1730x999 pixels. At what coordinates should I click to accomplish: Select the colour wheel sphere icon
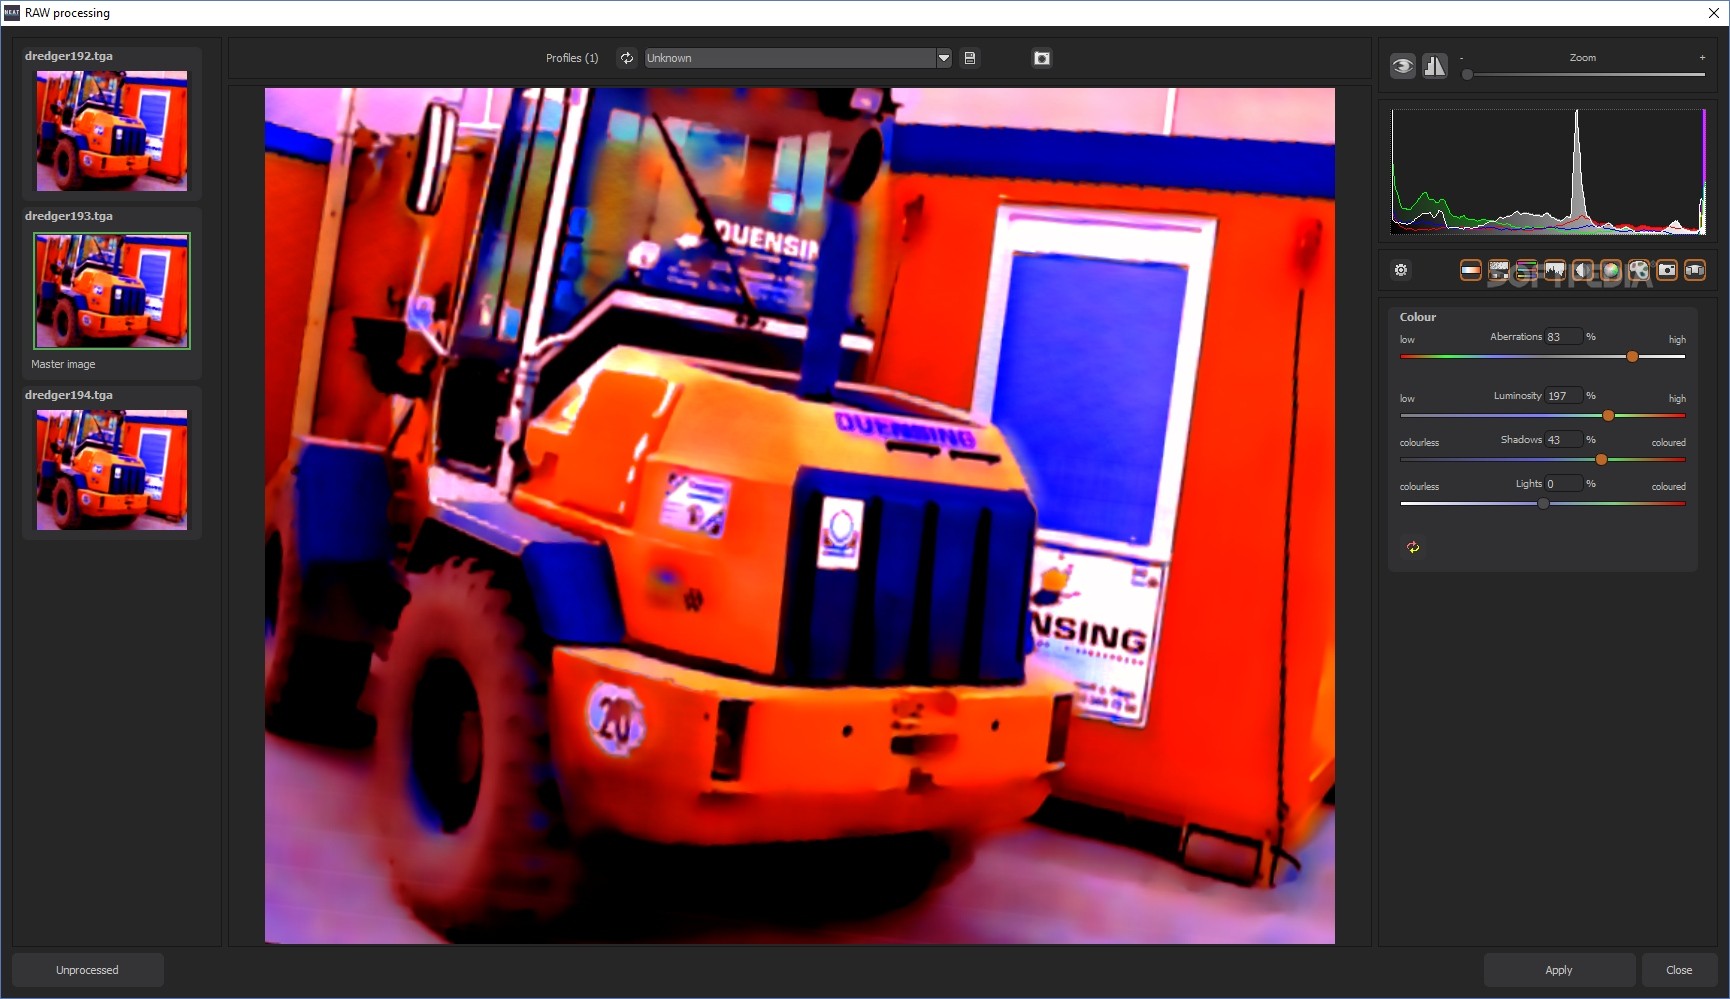coord(1610,270)
